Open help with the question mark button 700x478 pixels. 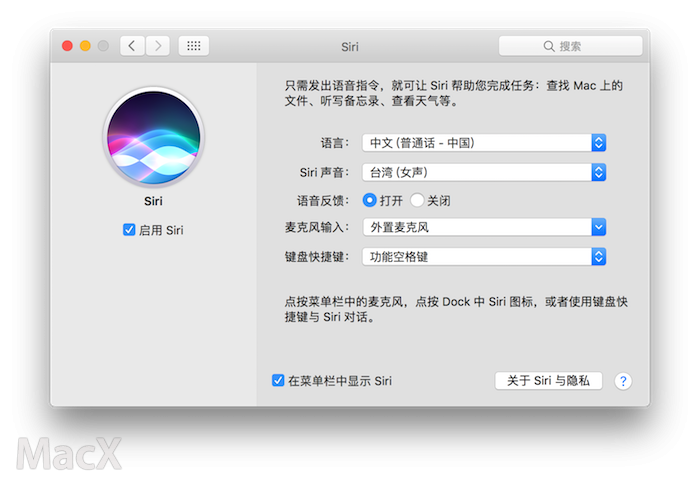(623, 381)
